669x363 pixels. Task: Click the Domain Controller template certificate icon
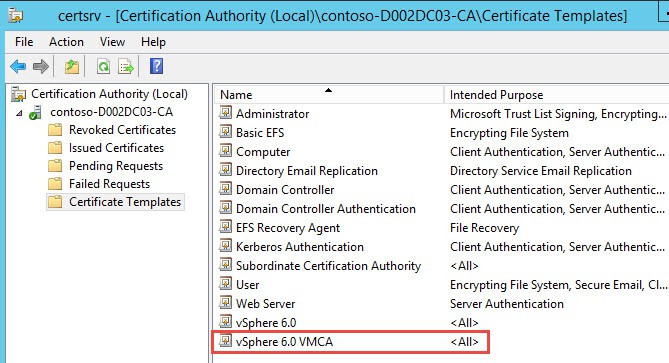225,189
